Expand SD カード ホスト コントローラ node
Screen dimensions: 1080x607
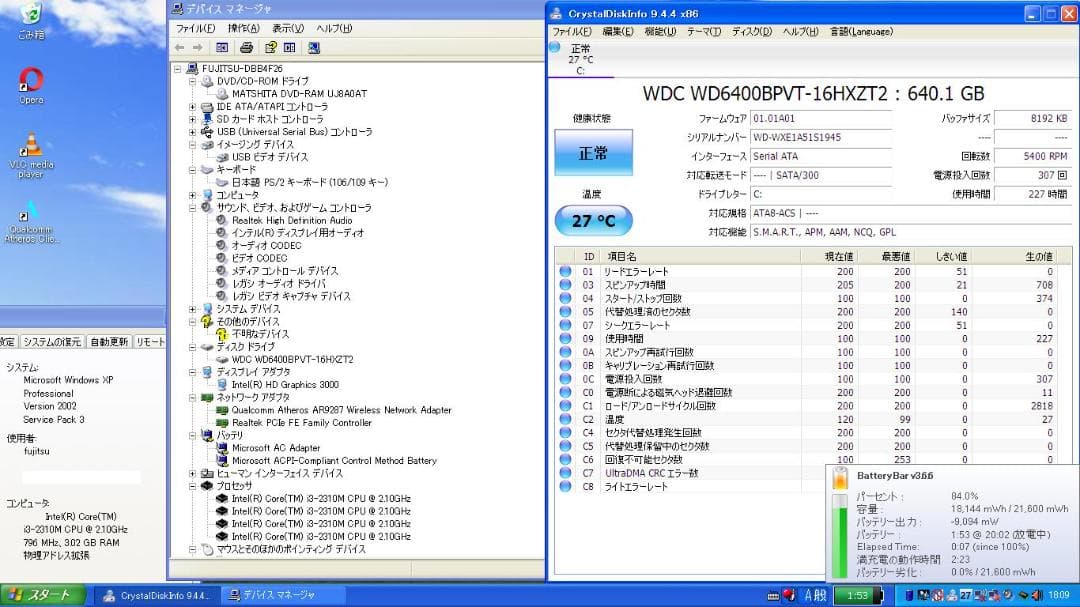pos(193,119)
